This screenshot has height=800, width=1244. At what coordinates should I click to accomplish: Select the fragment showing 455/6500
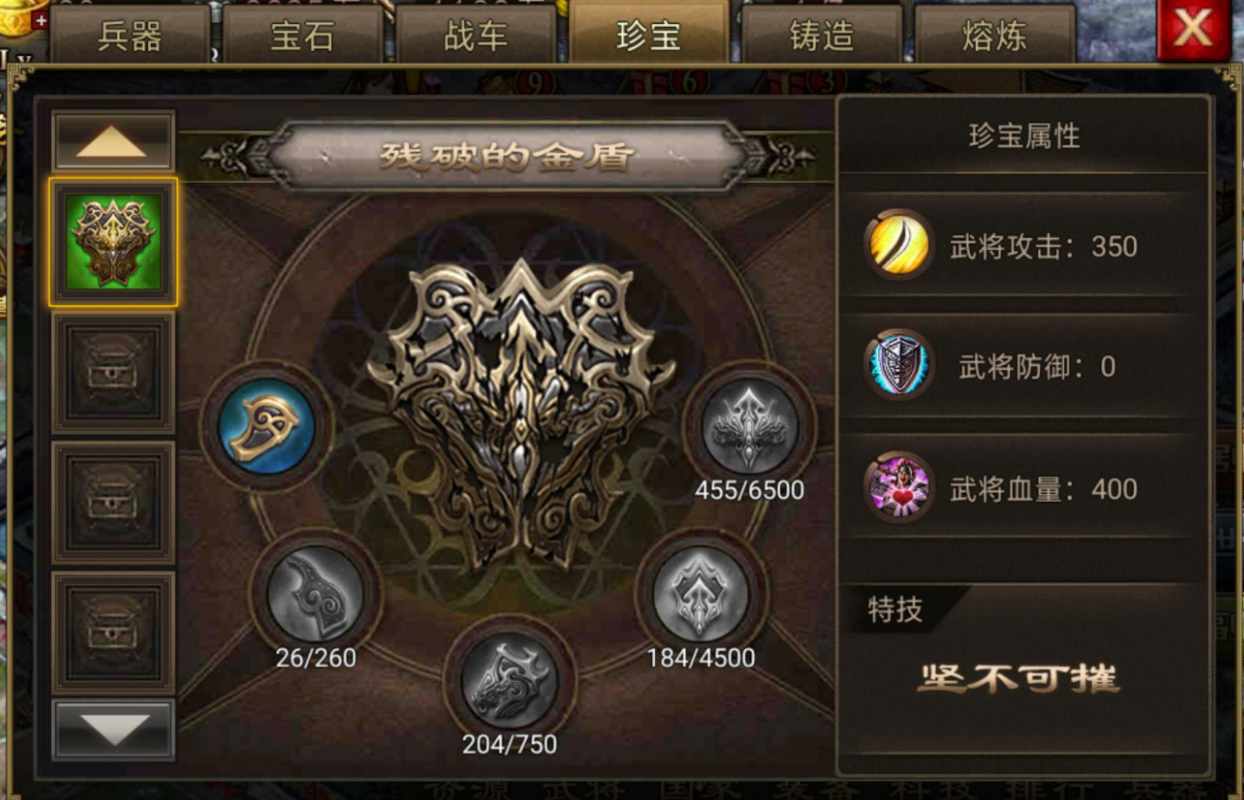tap(750, 425)
